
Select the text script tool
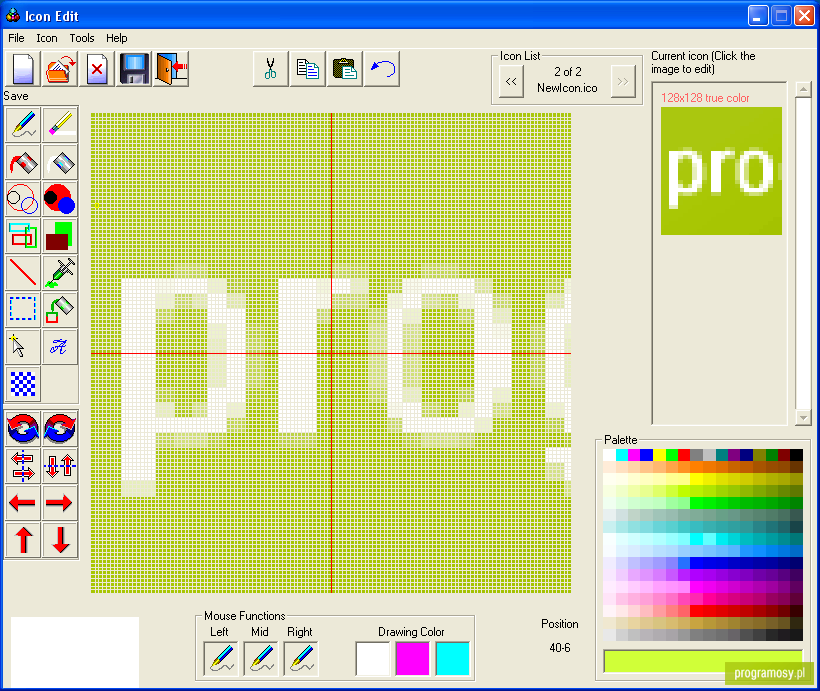60,347
